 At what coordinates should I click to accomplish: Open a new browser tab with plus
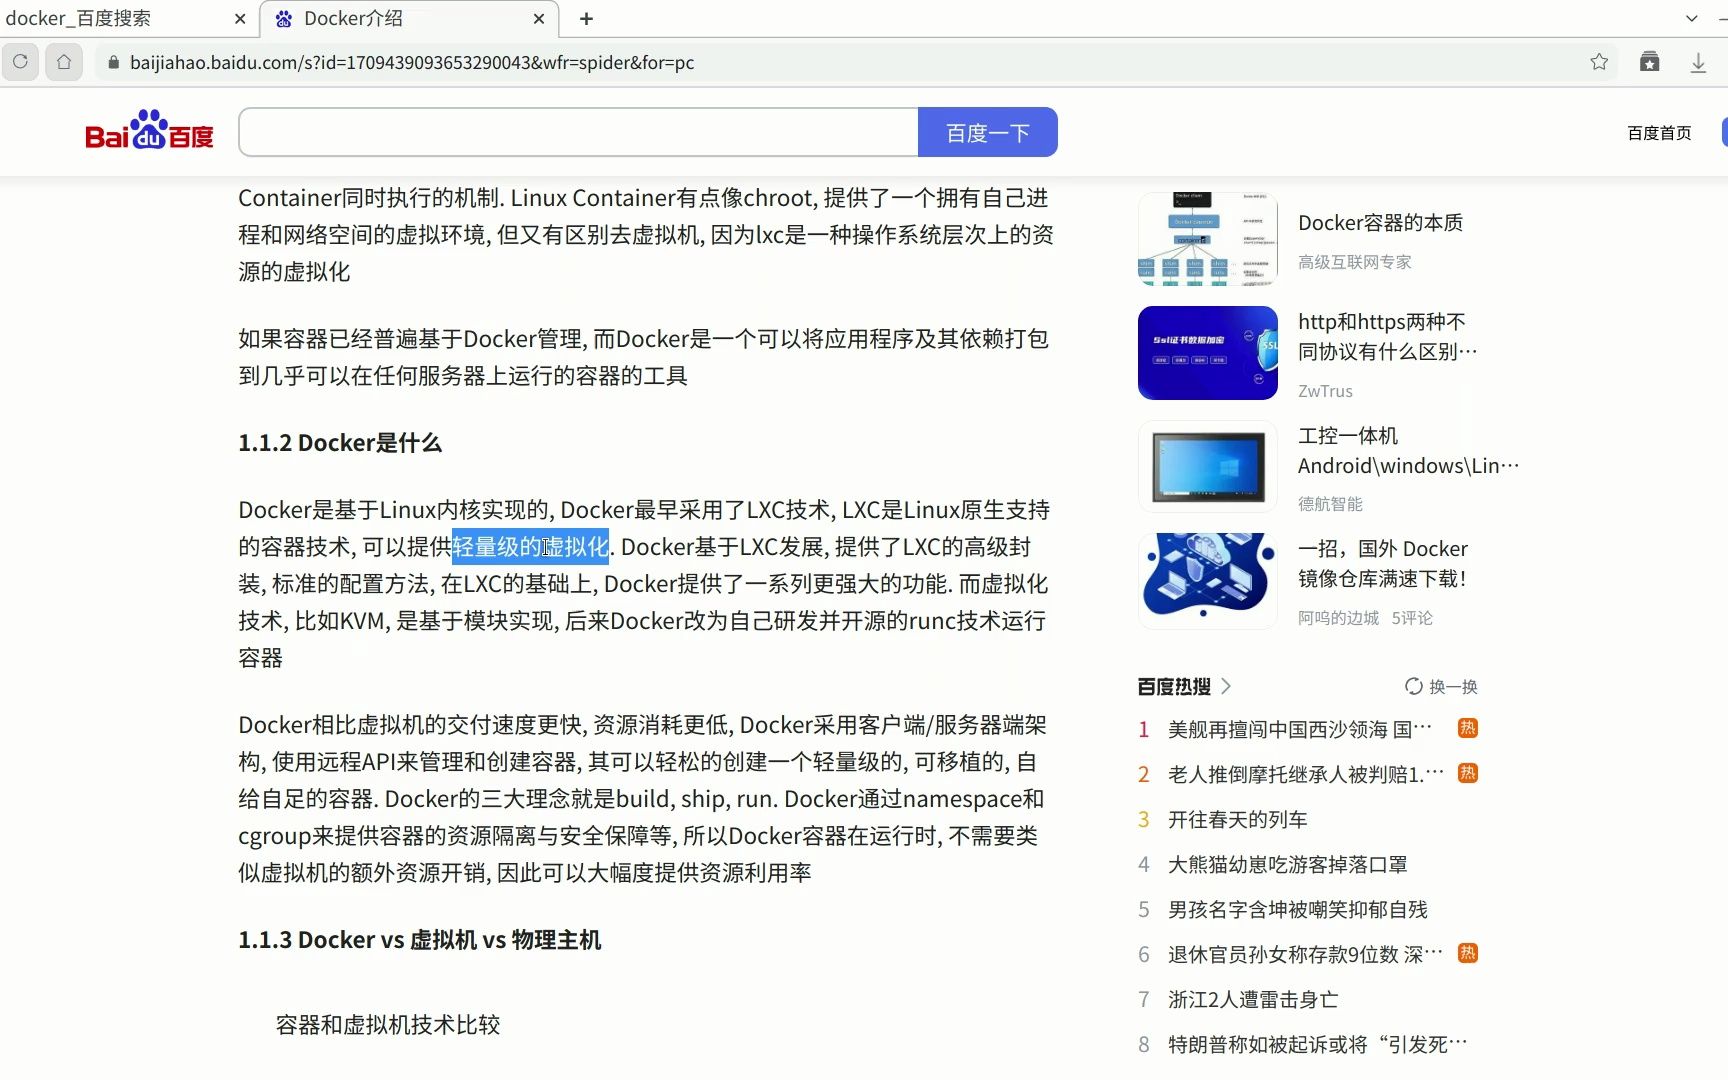tap(587, 19)
